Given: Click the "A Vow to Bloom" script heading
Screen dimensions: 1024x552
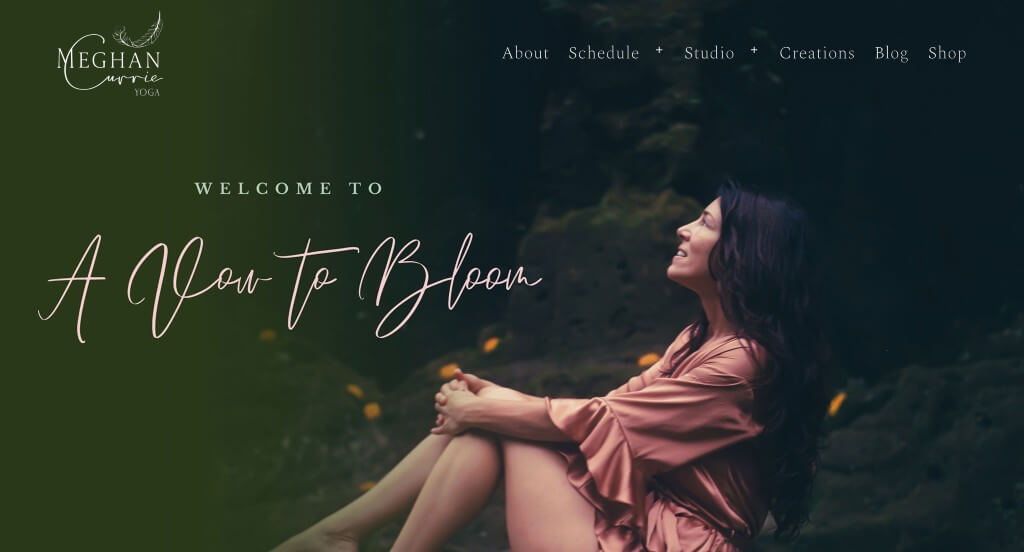Looking at the screenshot, I should [x=289, y=287].
